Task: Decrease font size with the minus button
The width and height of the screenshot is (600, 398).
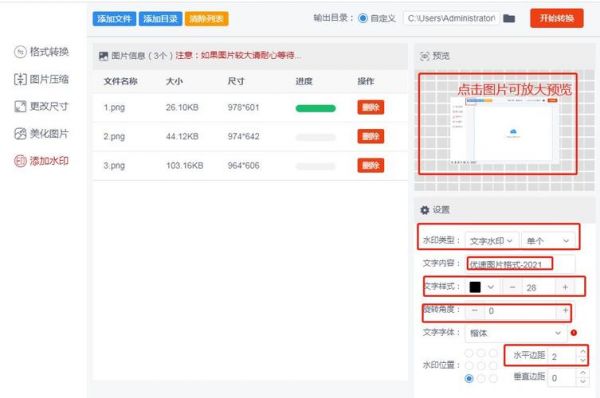Action: 512,287
